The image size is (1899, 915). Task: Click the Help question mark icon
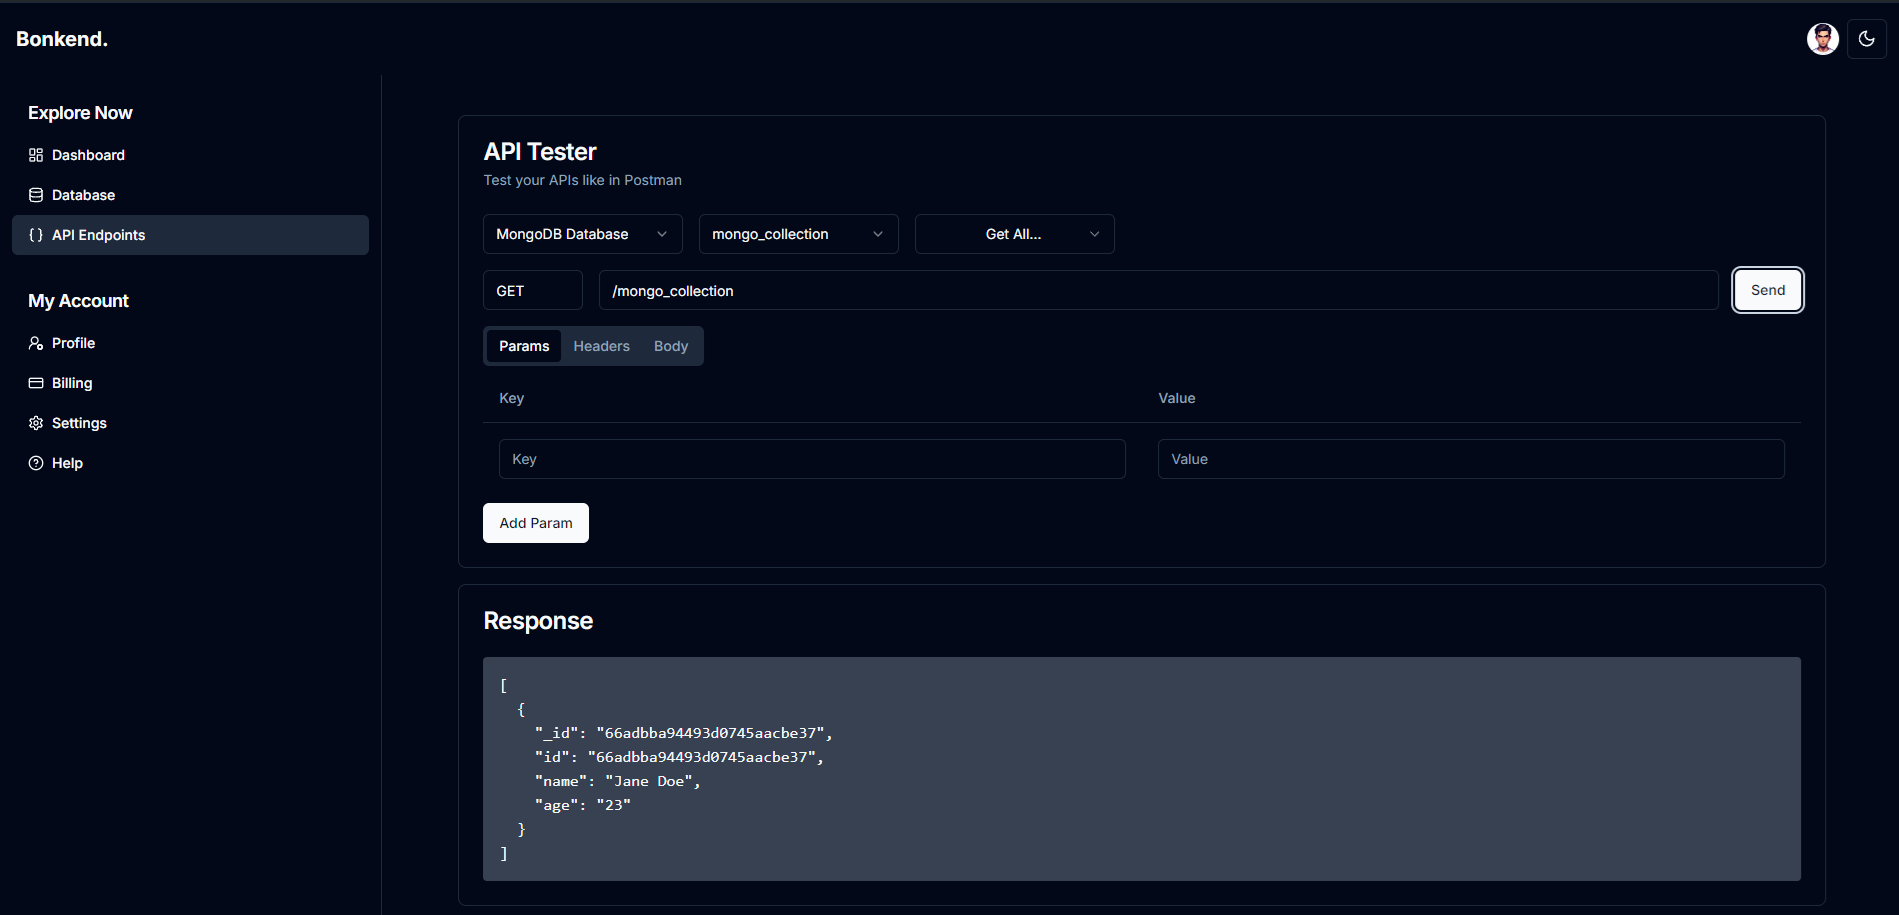[x=36, y=463]
